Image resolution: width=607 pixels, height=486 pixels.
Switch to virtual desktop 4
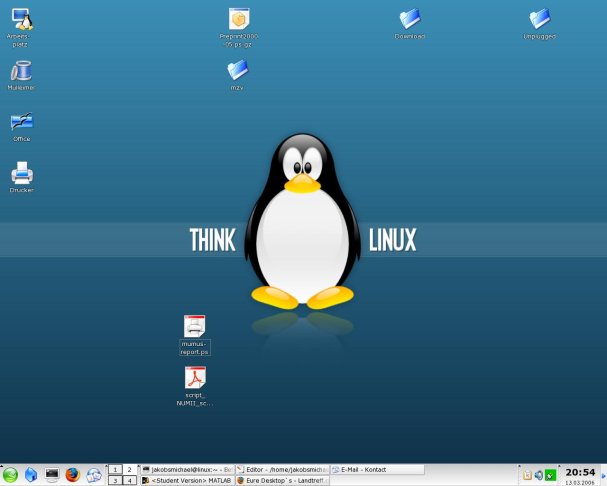coord(129,481)
